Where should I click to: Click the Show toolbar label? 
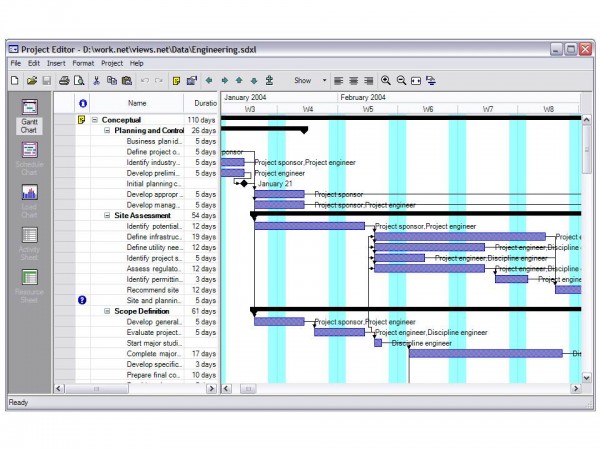point(302,80)
